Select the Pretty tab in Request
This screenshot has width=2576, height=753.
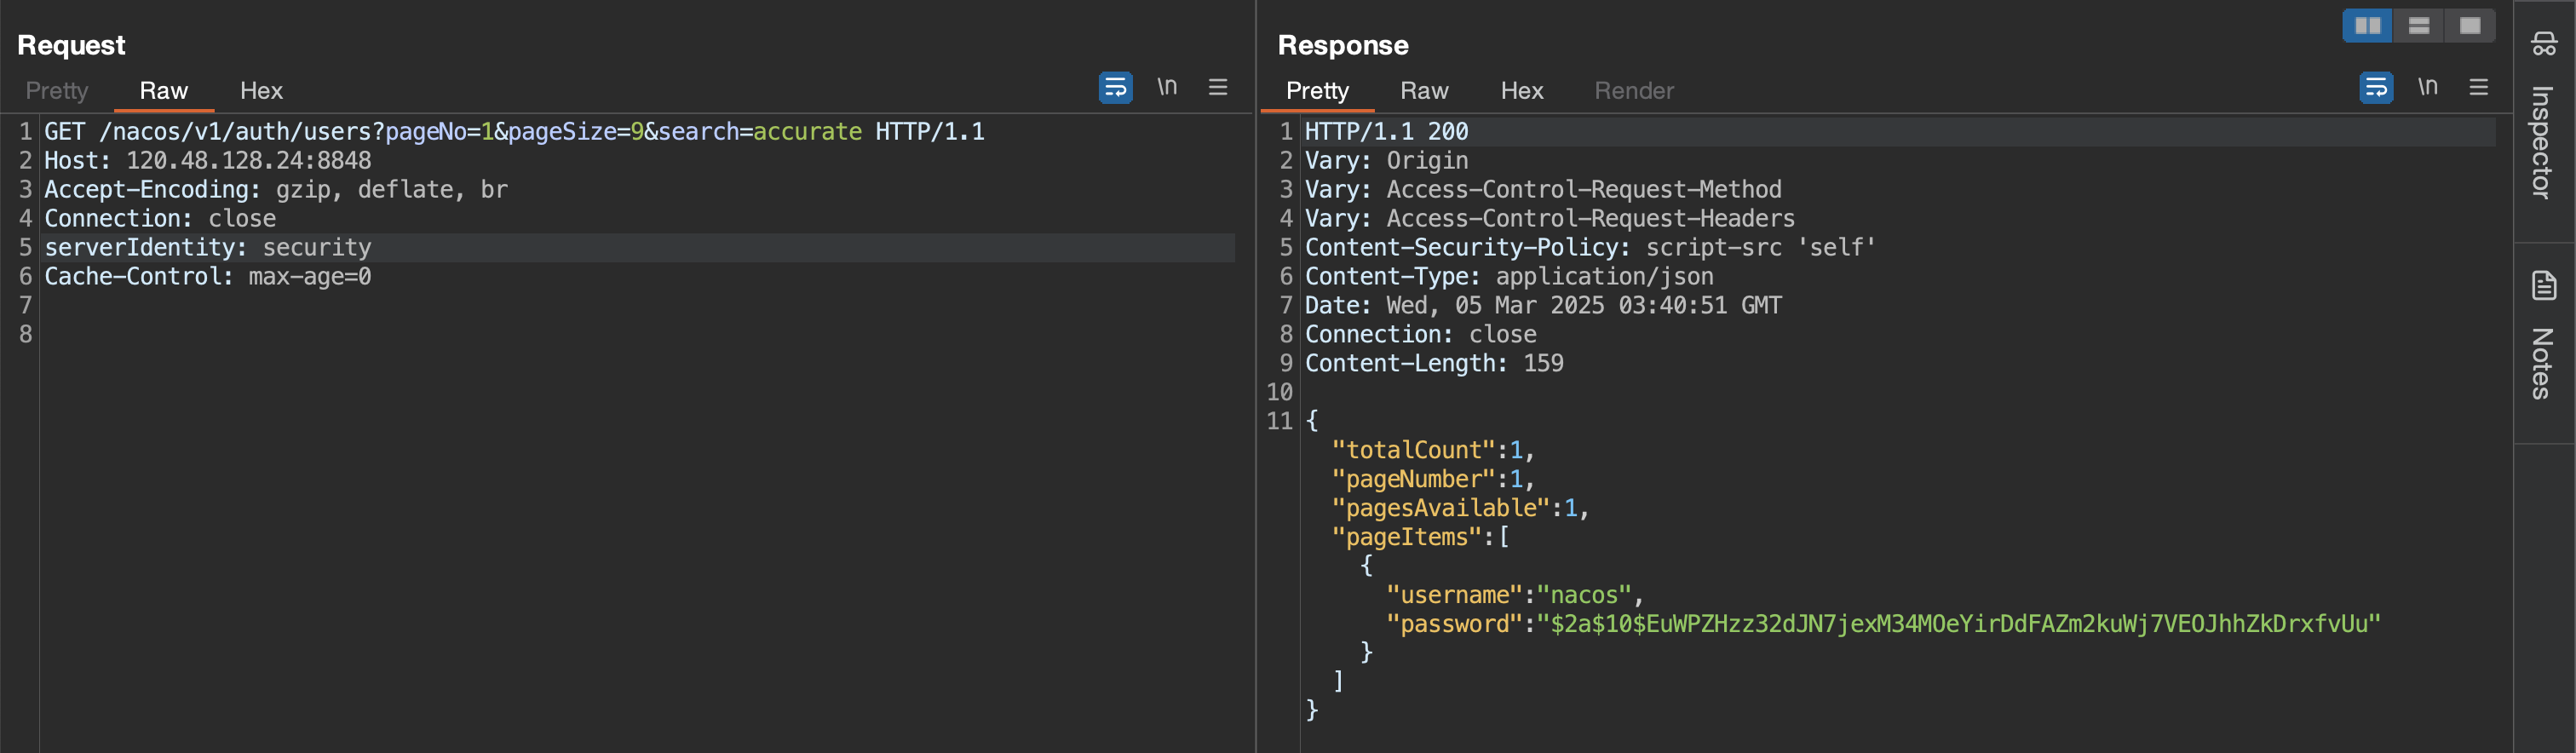pos(57,91)
